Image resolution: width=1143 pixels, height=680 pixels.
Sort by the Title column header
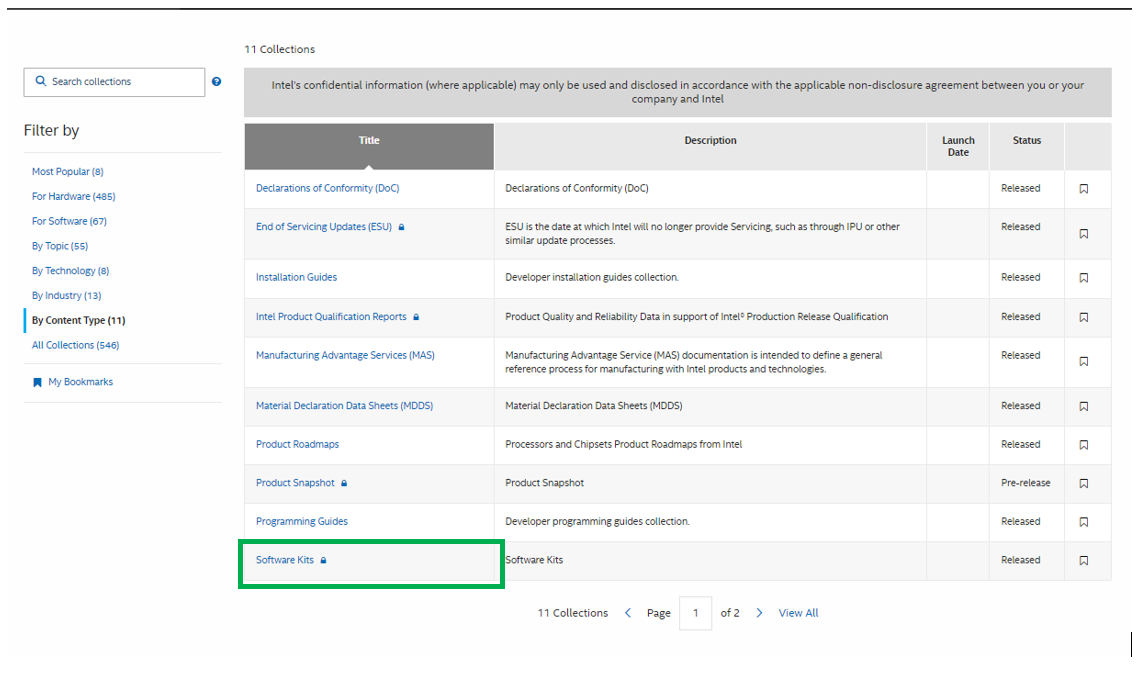pyautogui.click(x=369, y=146)
